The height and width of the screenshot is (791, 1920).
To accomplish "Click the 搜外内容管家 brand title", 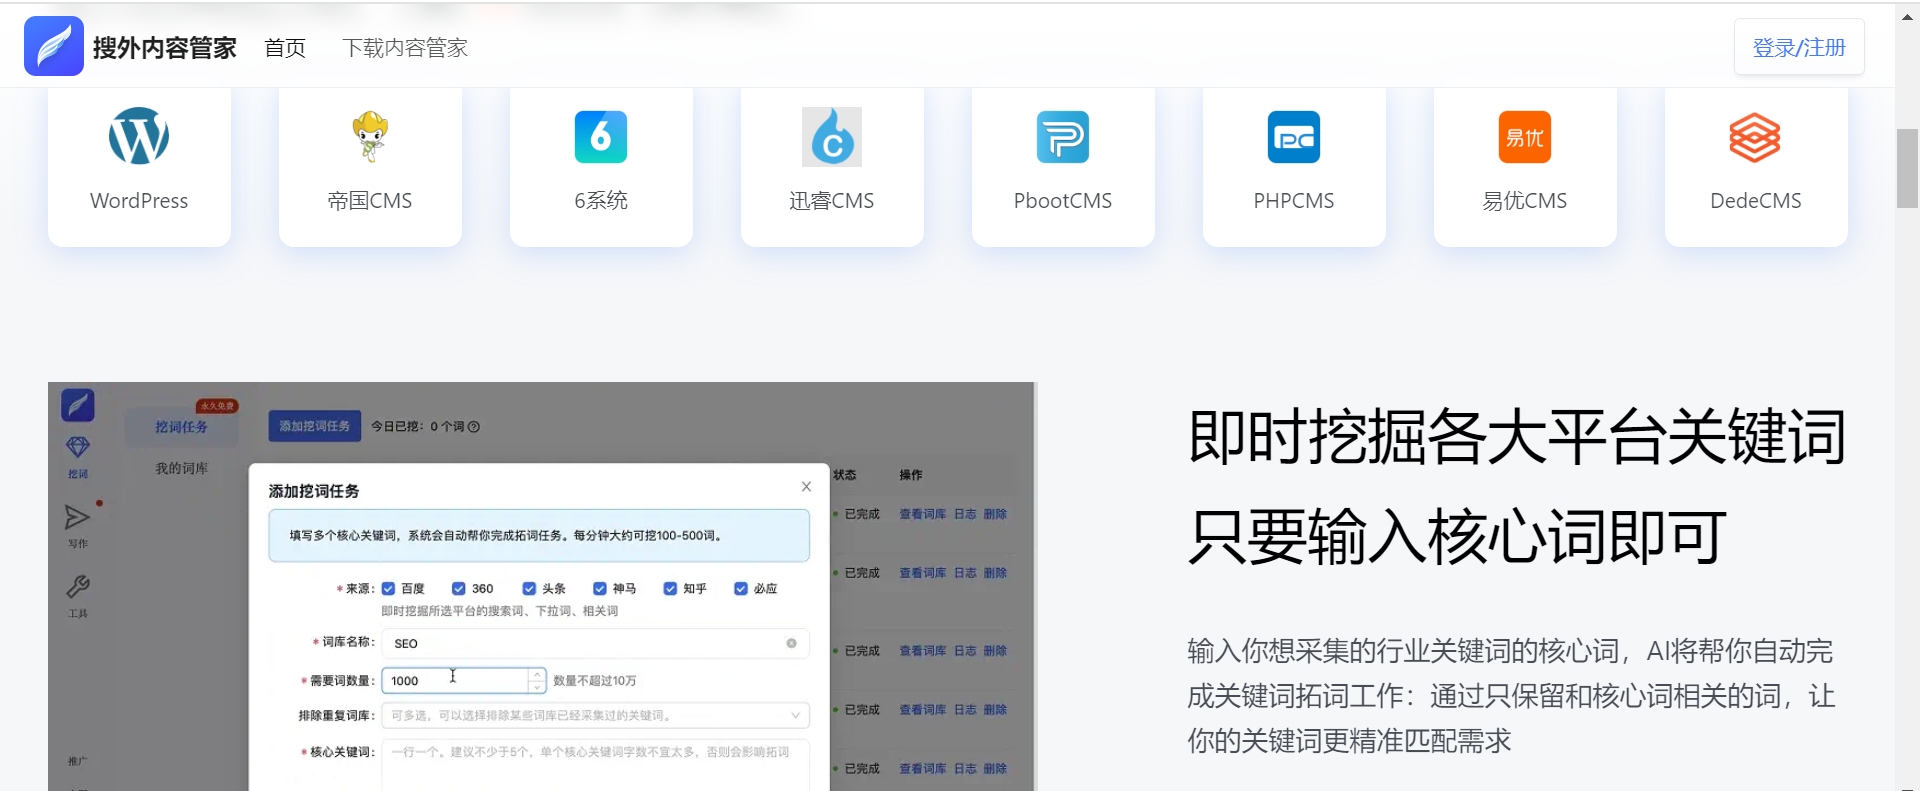I will 165,48.
